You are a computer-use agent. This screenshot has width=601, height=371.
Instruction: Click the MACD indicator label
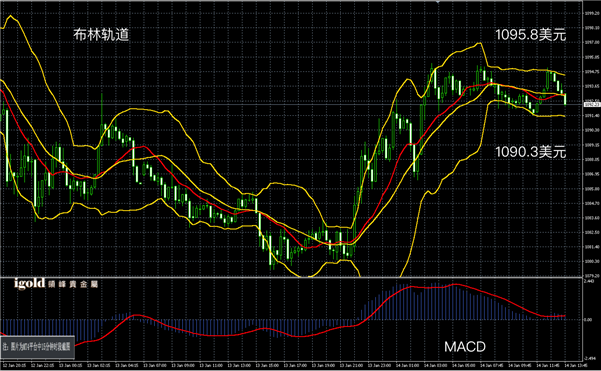point(465,347)
